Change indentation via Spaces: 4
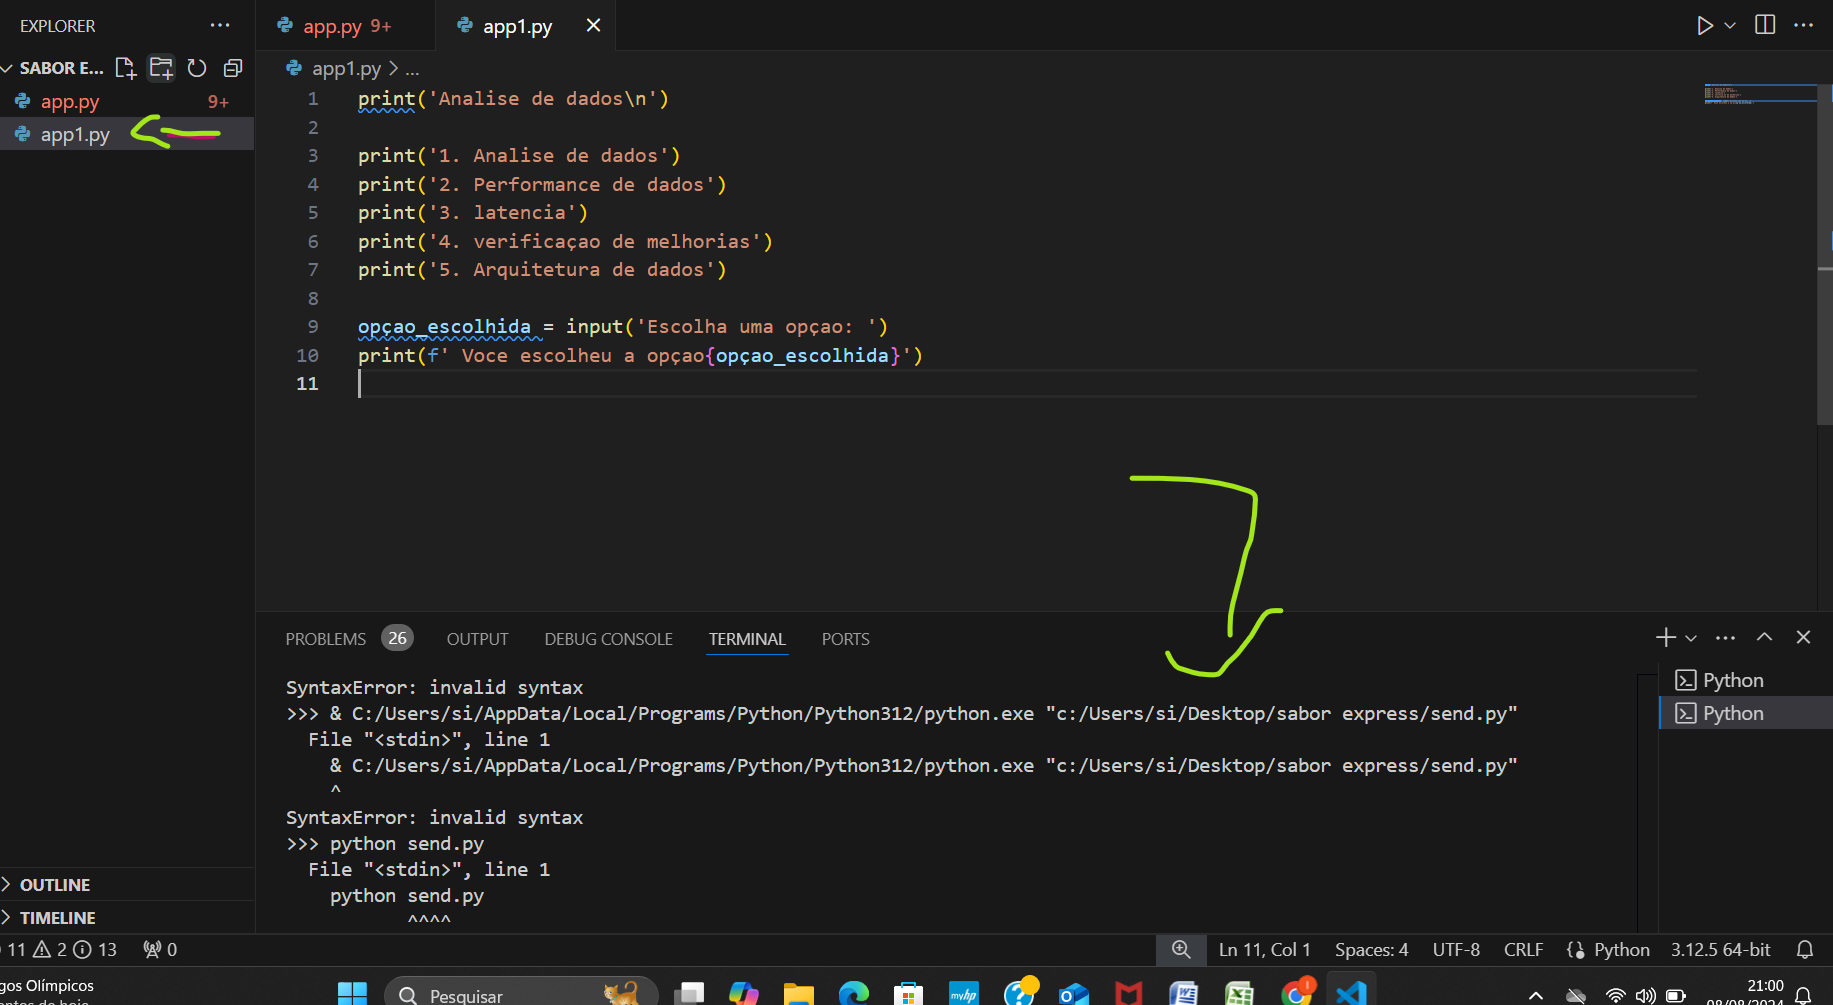Viewport: 1833px width, 1005px height. (x=1371, y=949)
